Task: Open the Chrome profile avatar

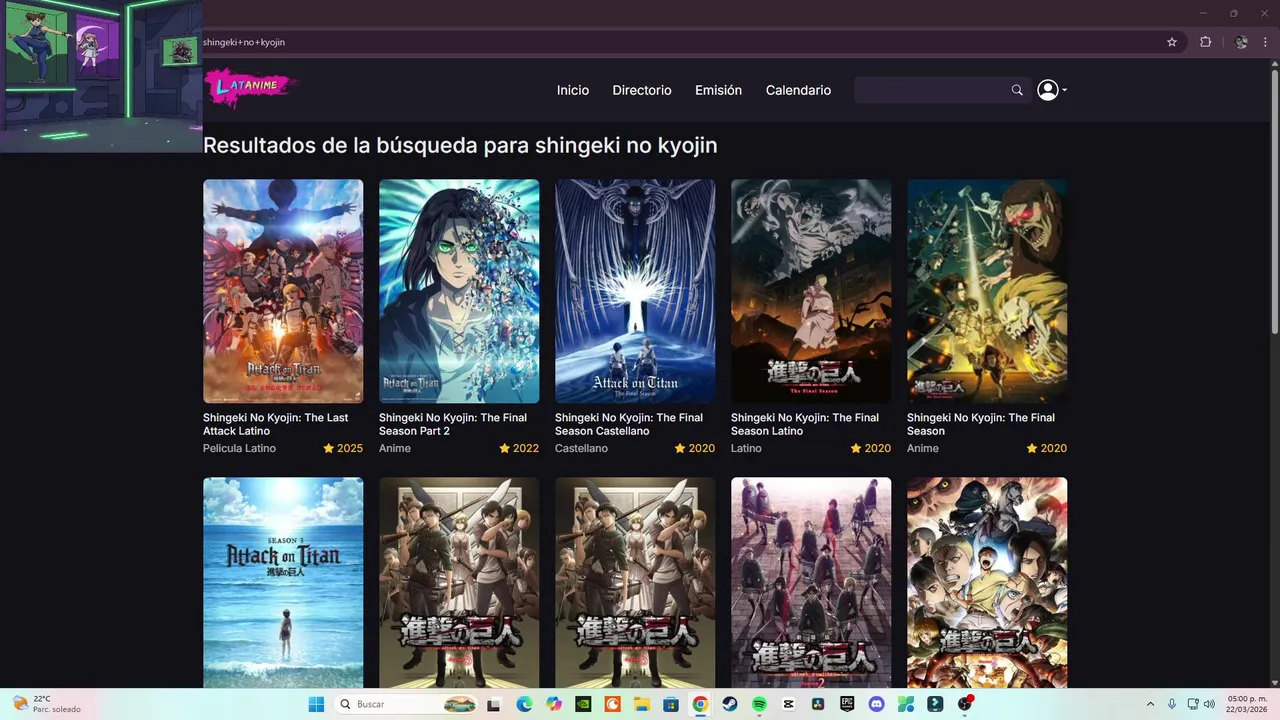Action: [x=1241, y=42]
